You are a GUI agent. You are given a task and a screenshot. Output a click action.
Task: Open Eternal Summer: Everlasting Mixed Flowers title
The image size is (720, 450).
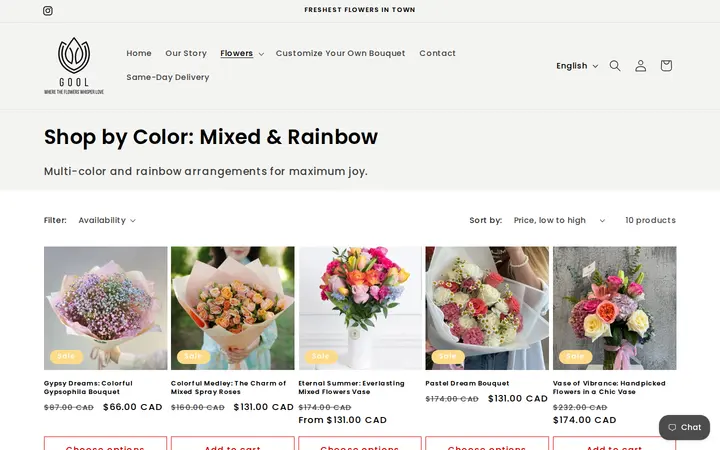tap(351, 388)
